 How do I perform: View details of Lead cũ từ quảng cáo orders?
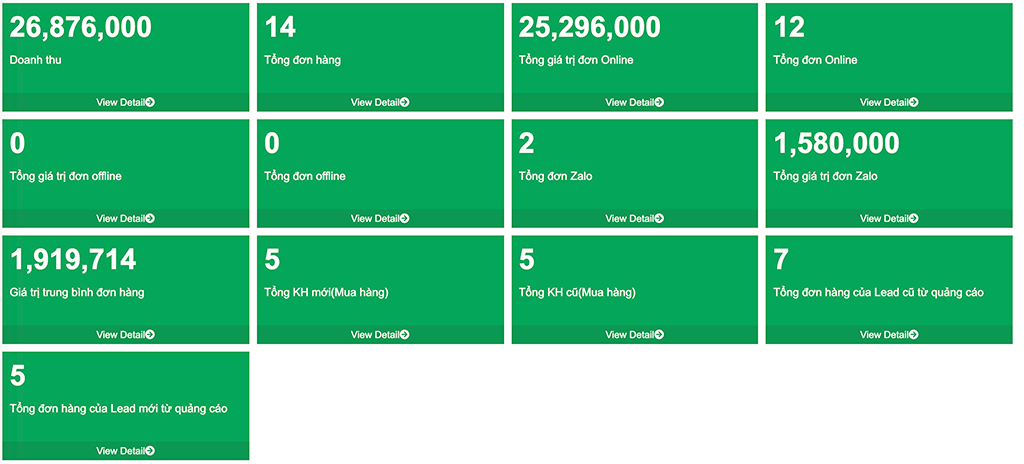(889, 334)
